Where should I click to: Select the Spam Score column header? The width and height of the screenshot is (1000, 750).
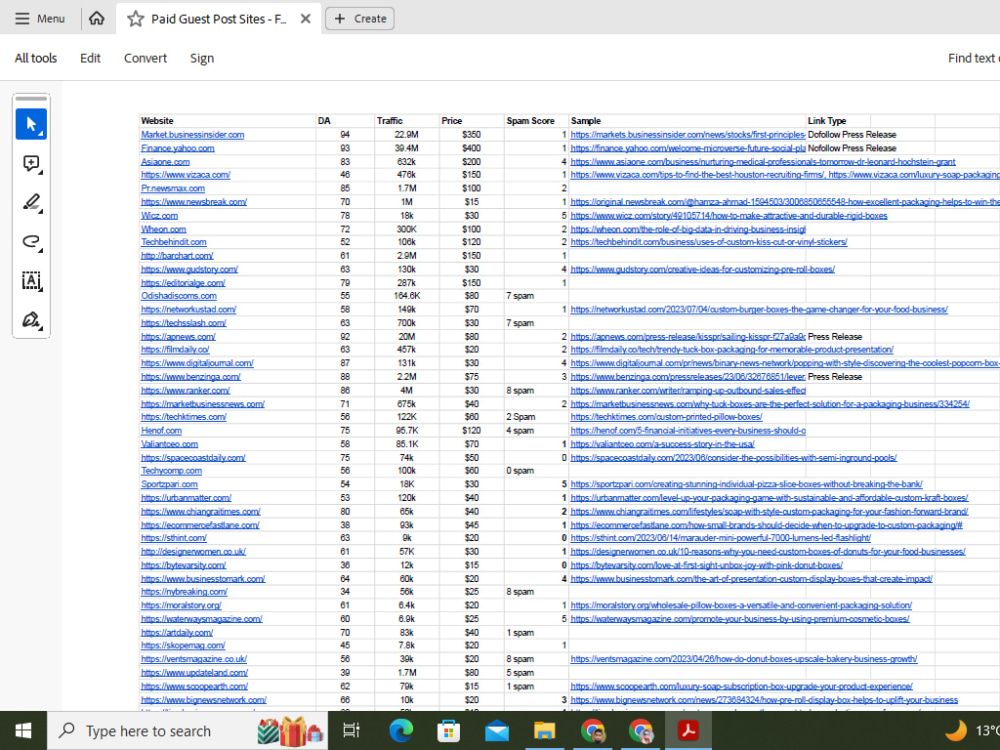click(x=531, y=121)
